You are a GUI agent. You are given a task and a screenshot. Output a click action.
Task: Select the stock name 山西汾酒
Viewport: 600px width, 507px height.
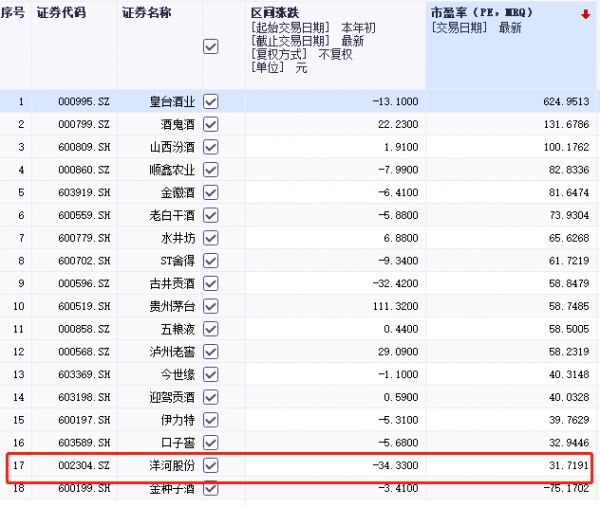[x=173, y=146]
